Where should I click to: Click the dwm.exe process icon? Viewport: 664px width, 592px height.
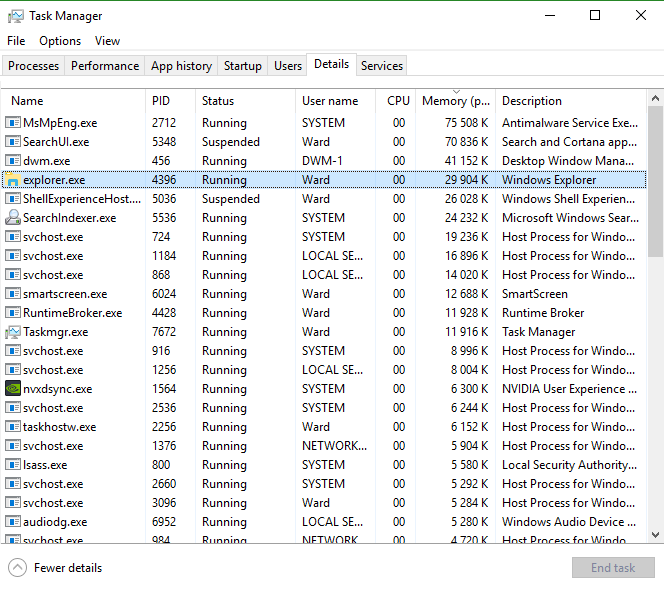[x=13, y=161]
